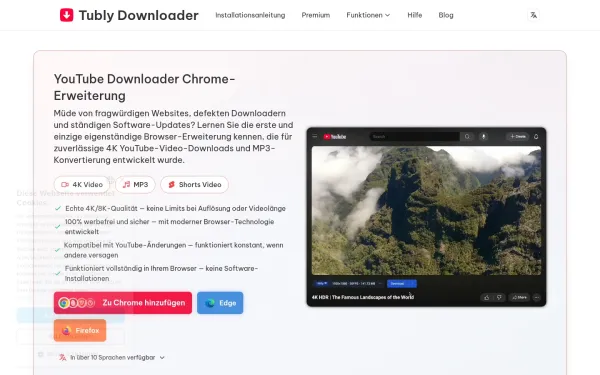Click the Edge browser icon on blue button
This screenshot has height=375, width=600.
tap(210, 303)
